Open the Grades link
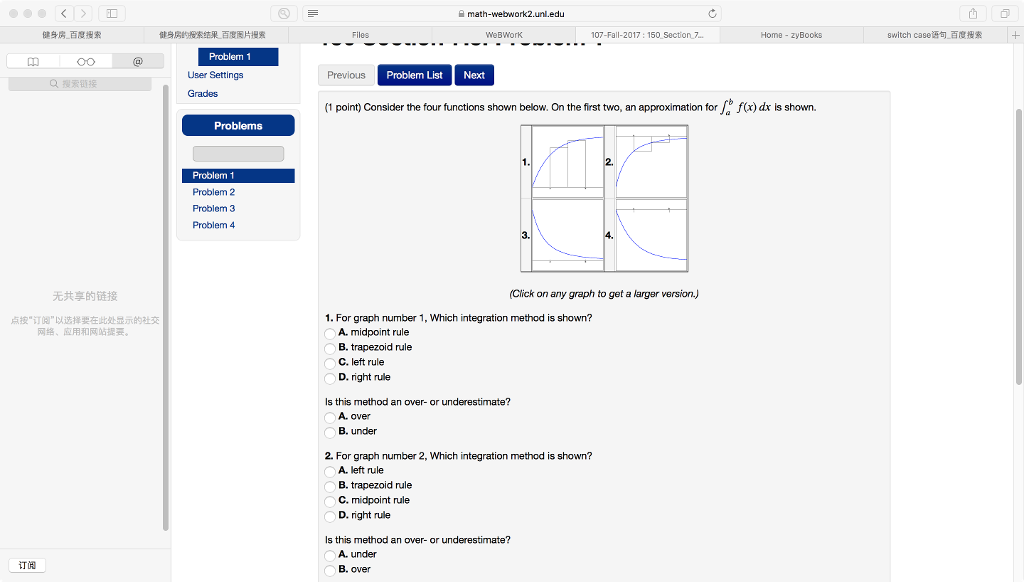The width and height of the screenshot is (1024, 582). [x=203, y=92]
